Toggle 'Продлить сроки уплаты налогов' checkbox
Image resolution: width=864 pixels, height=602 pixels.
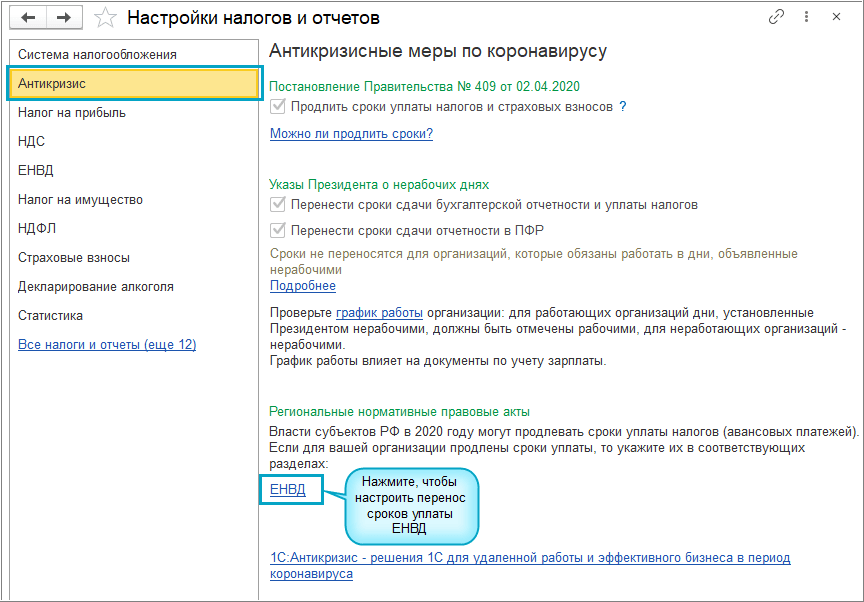tap(278, 106)
